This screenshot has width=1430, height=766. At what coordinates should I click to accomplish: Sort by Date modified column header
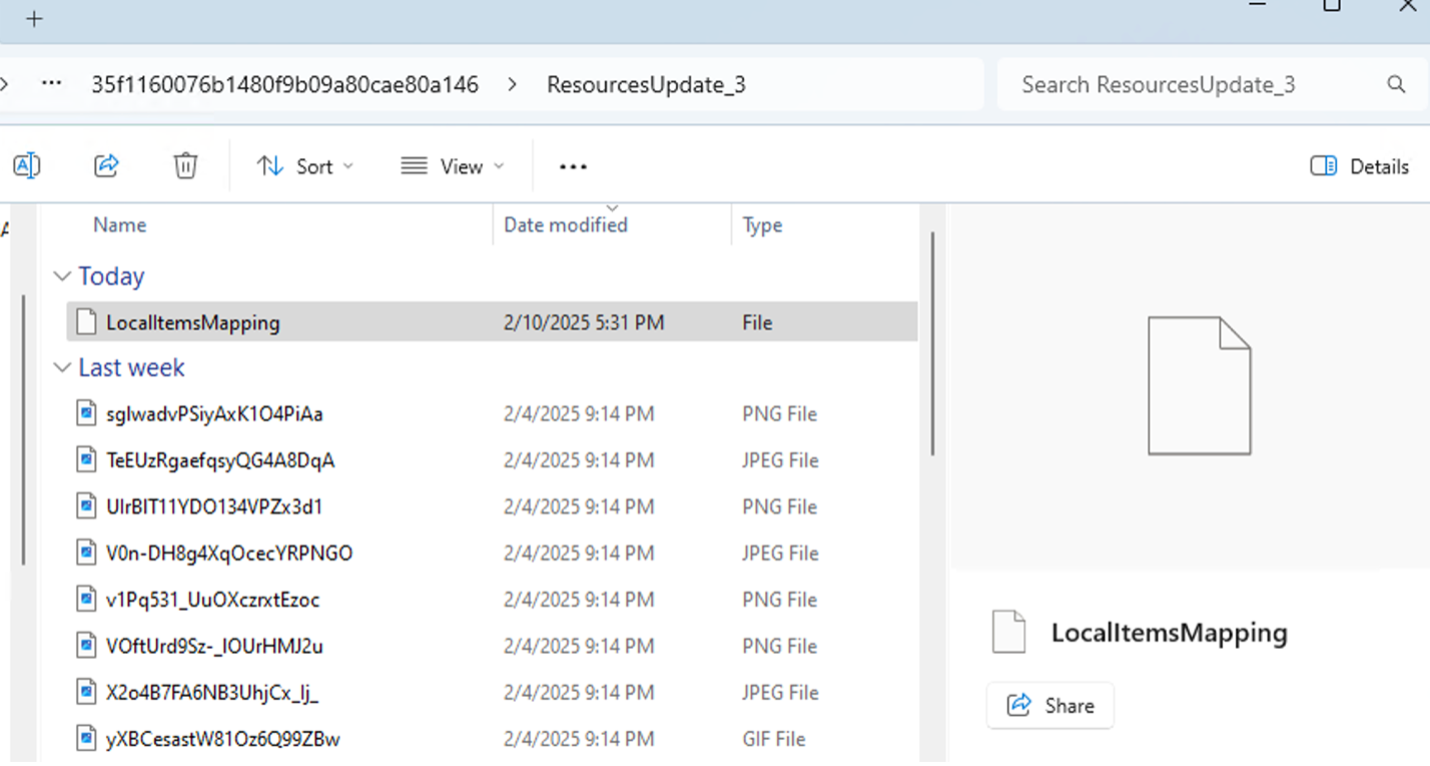565,225
